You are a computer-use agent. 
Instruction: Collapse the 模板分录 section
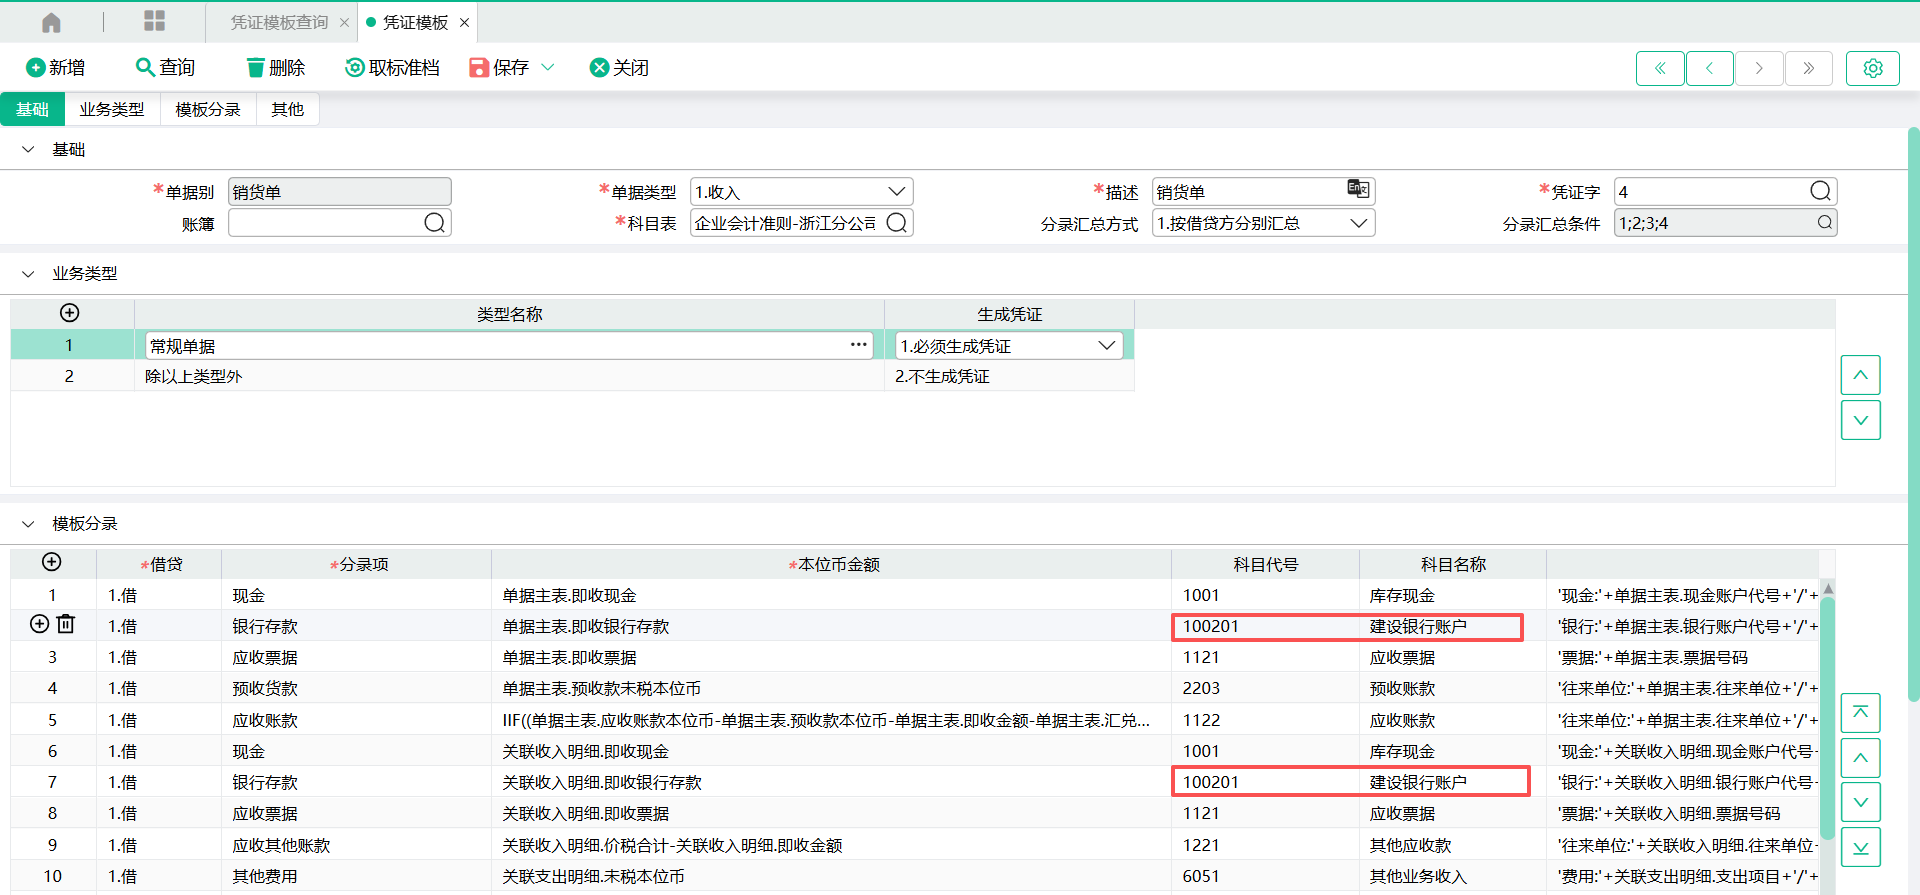tap(28, 523)
